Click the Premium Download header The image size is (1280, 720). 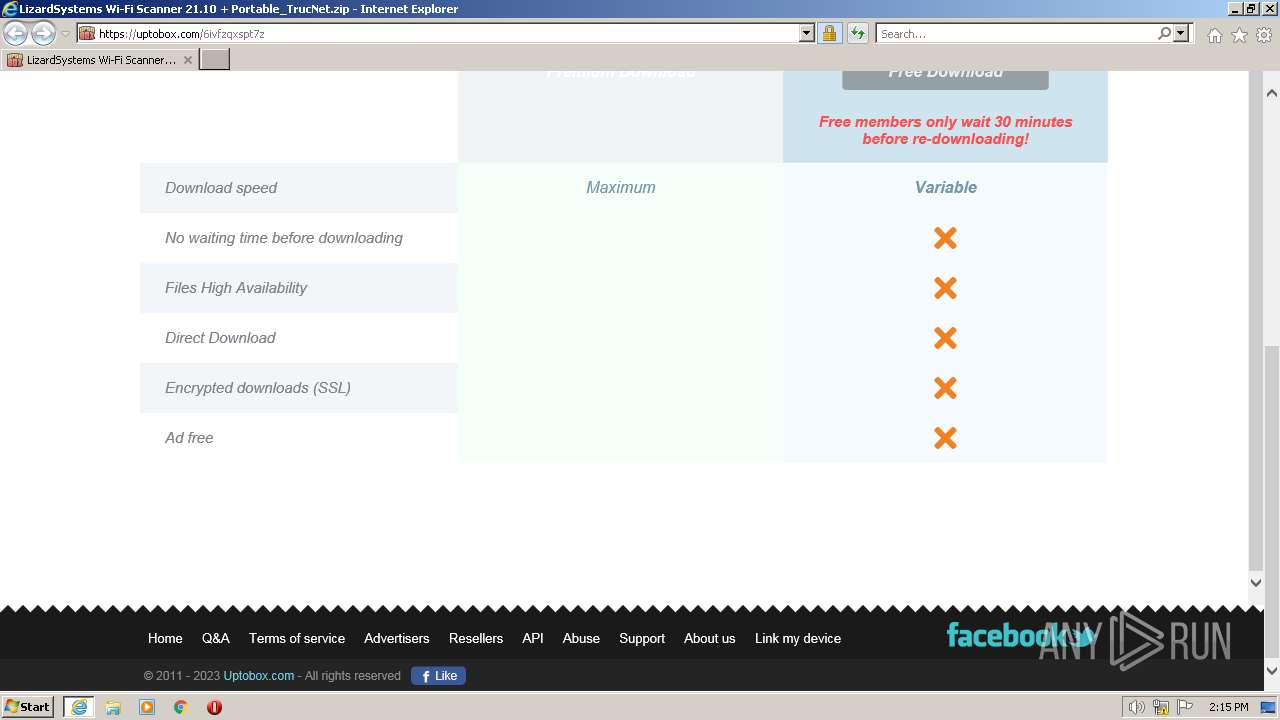coord(620,74)
